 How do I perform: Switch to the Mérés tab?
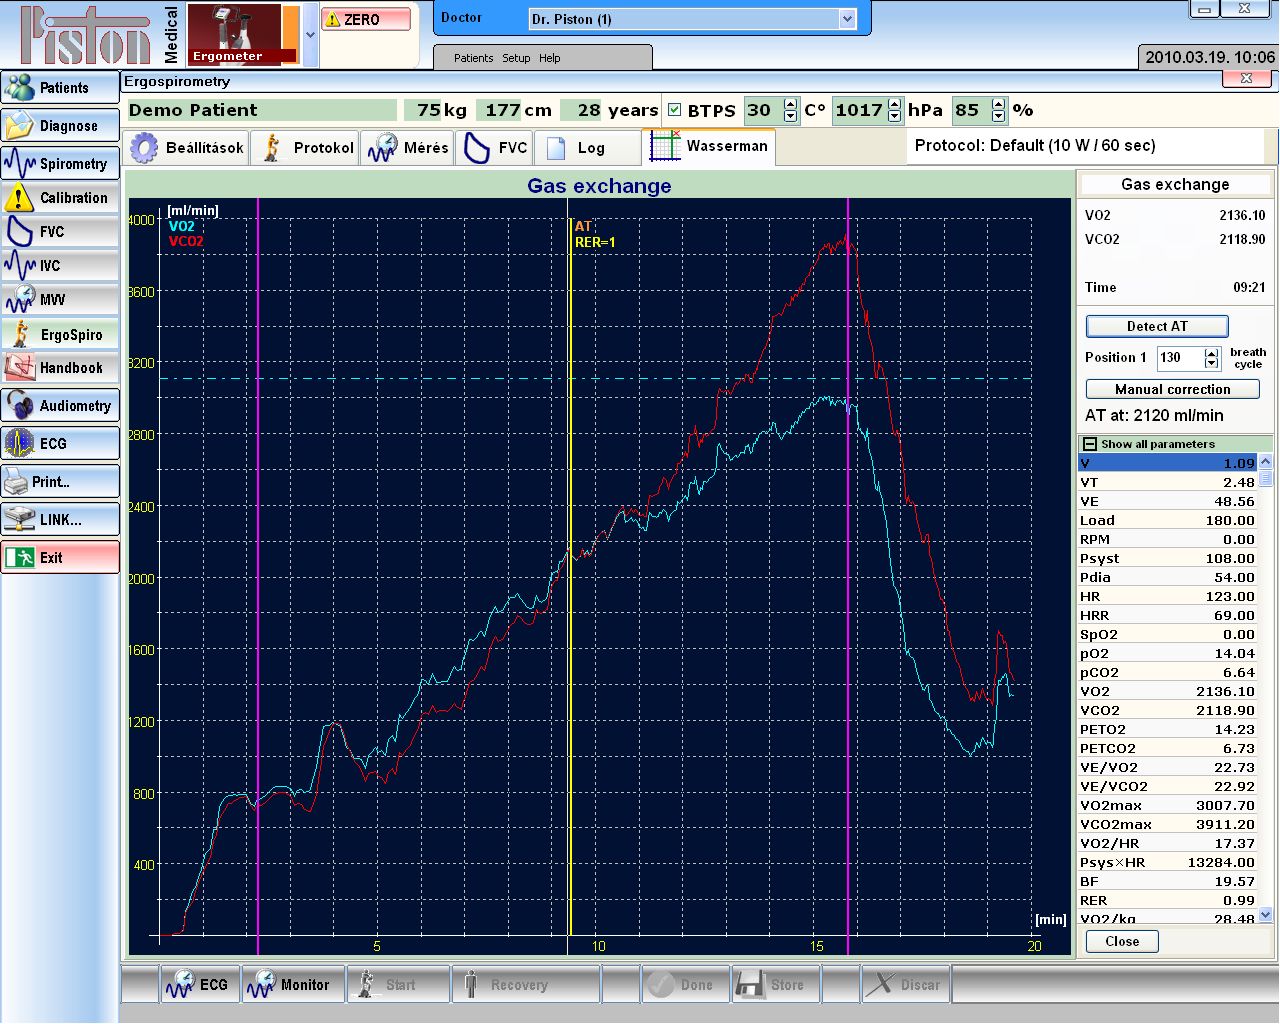(407, 148)
